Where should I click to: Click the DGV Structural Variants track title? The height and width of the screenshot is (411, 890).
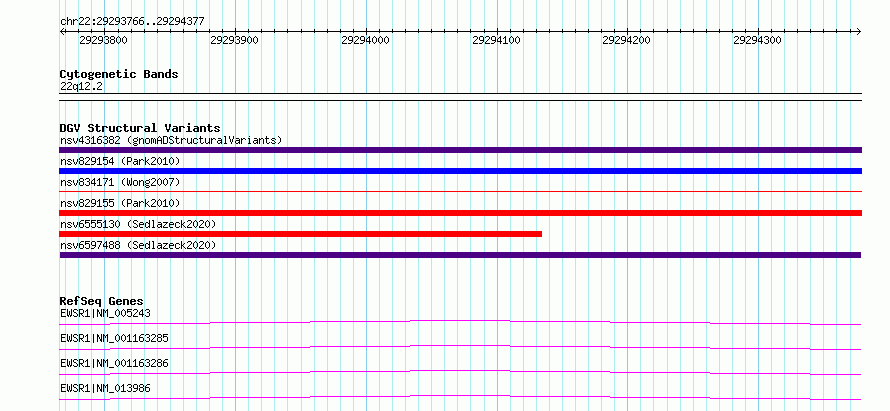pyautogui.click(x=140, y=128)
